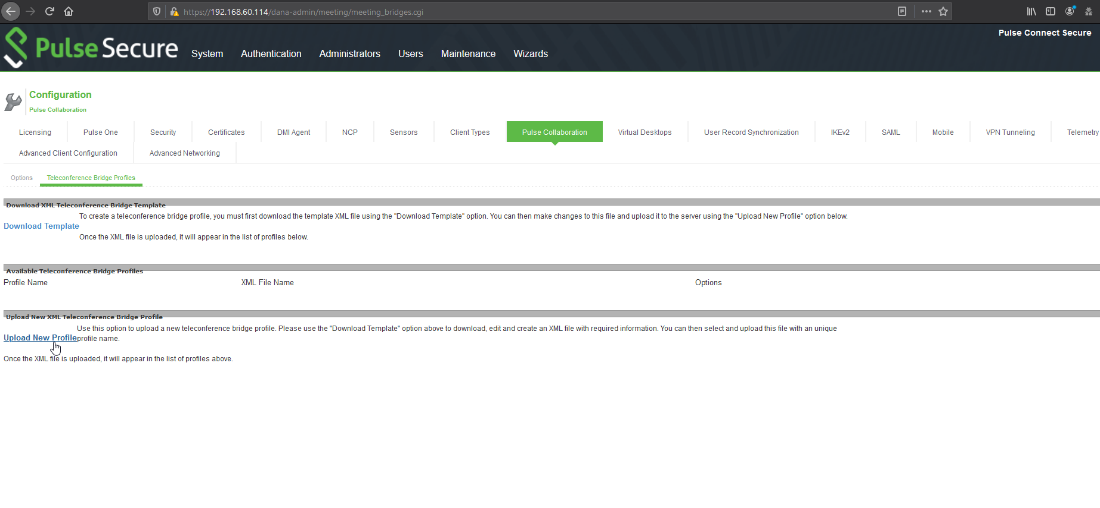Click the Pulse Collaboration subtitle under Configuration
The height and width of the screenshot is (508, 1100).
tap(58, 110)
